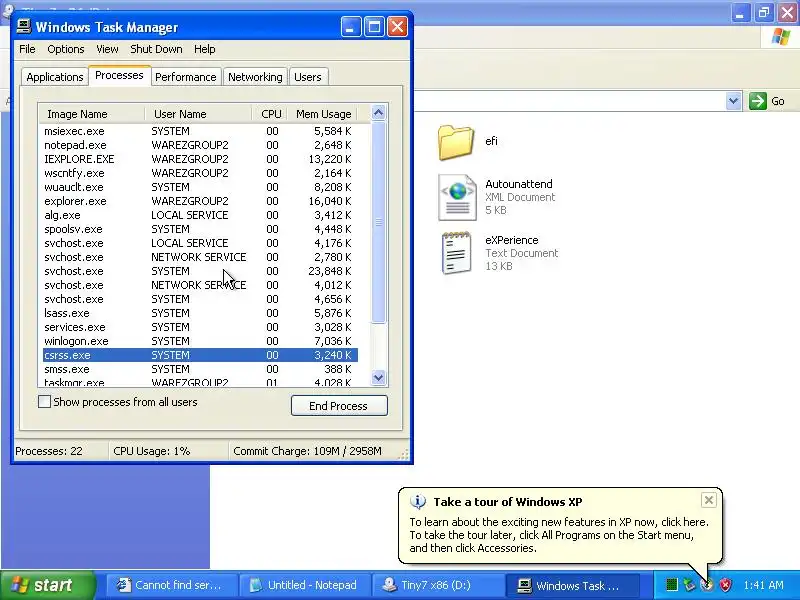Select svchost.exe run by LOCAL SERVICE
The image size is (800, 600).
pos(200,243)
